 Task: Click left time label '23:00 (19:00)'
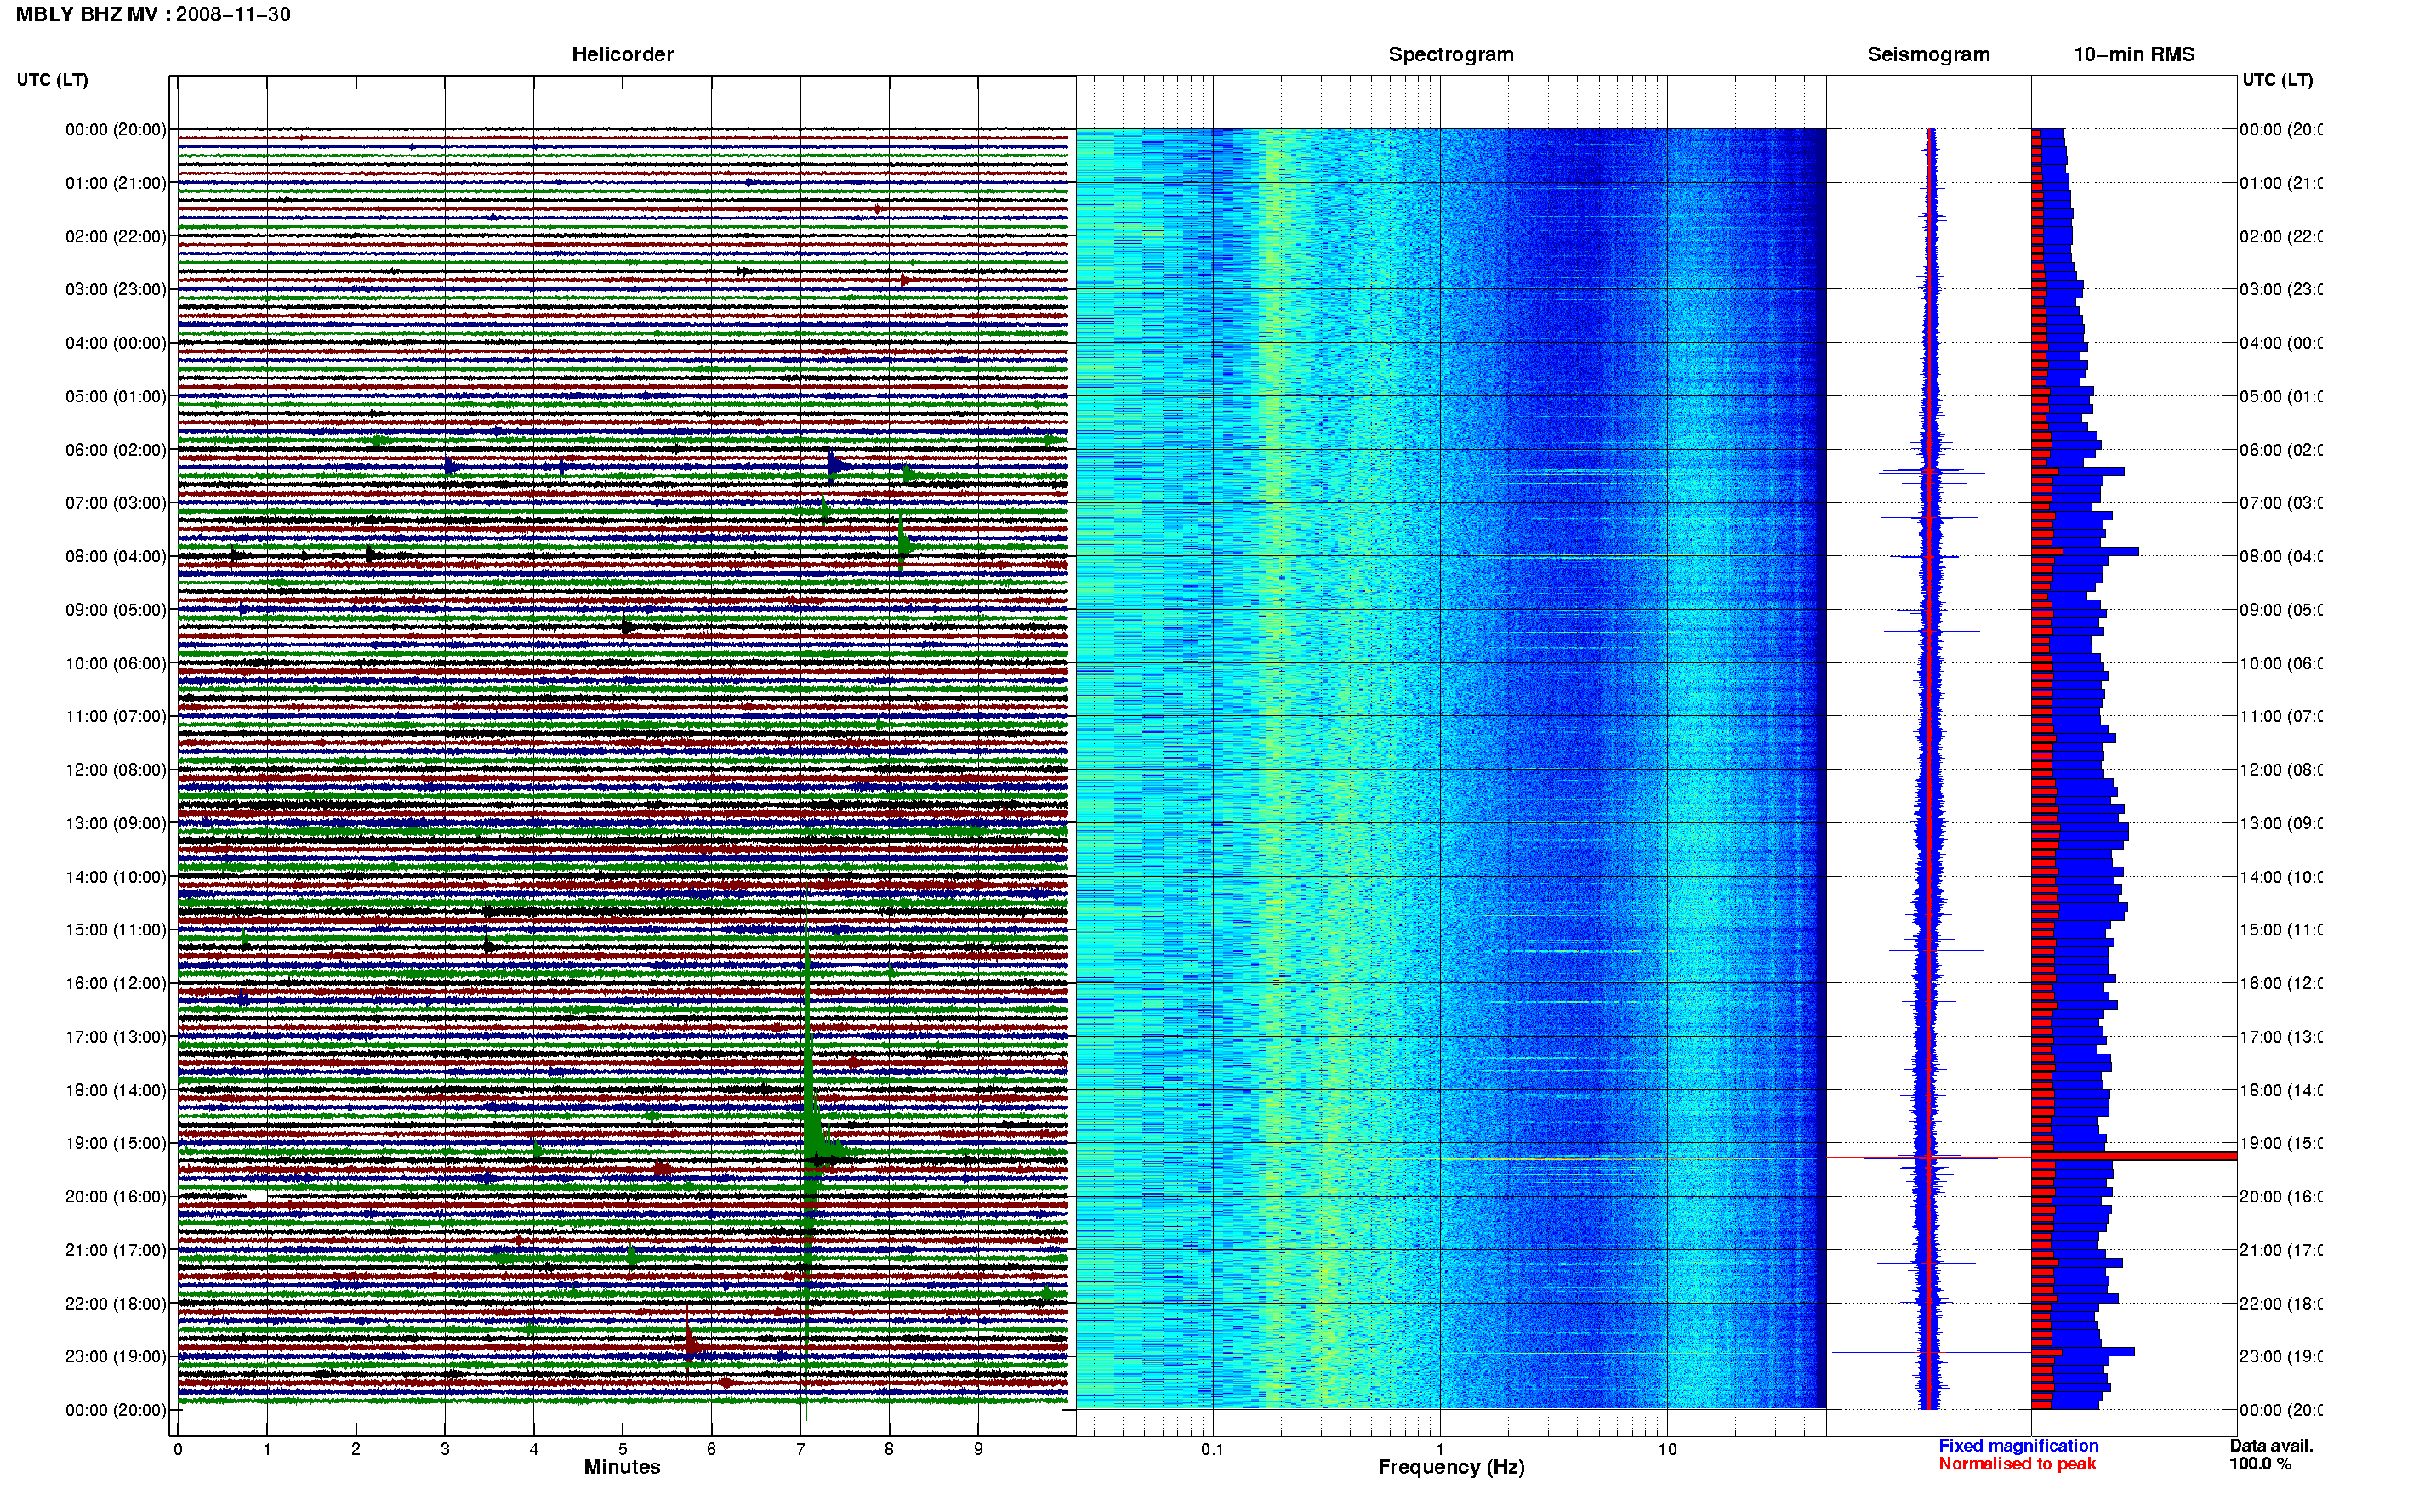pyautogui.click(x=116, y=1357)
